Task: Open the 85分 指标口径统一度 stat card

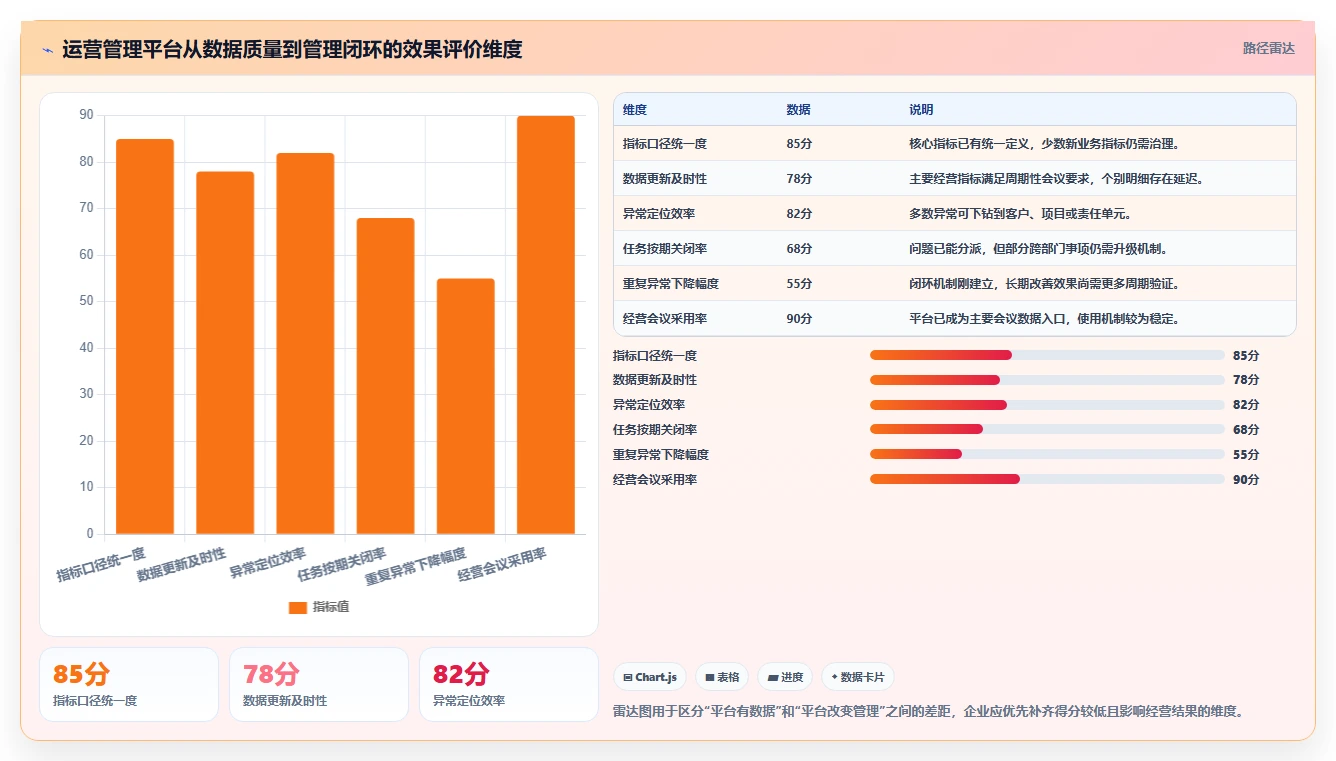Action: coord(129,684)
